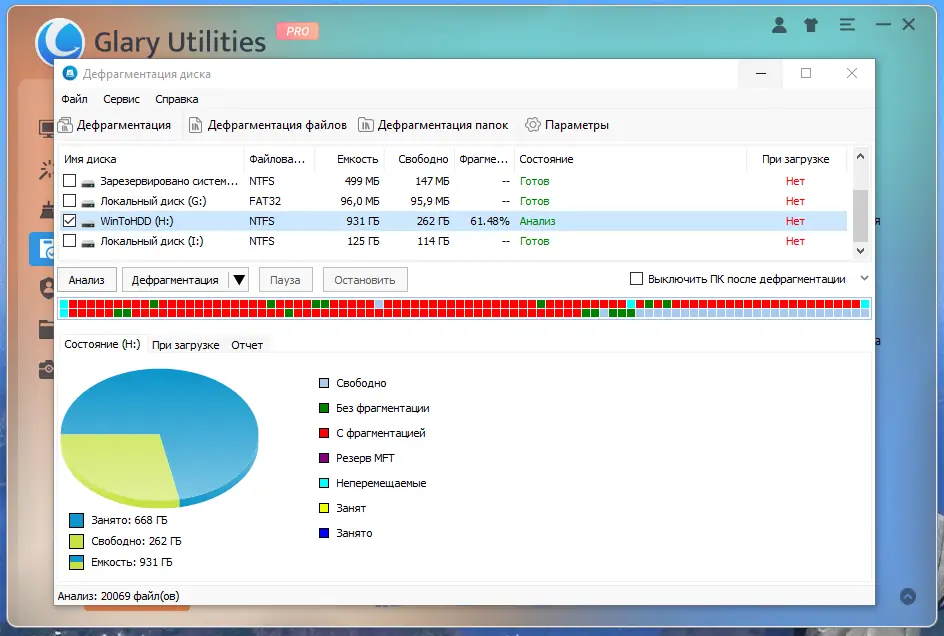The width and height of the screenshot is (944, 636).
Task: Click the Glary Utilities user account icon
Action: (x=779, y=25)
